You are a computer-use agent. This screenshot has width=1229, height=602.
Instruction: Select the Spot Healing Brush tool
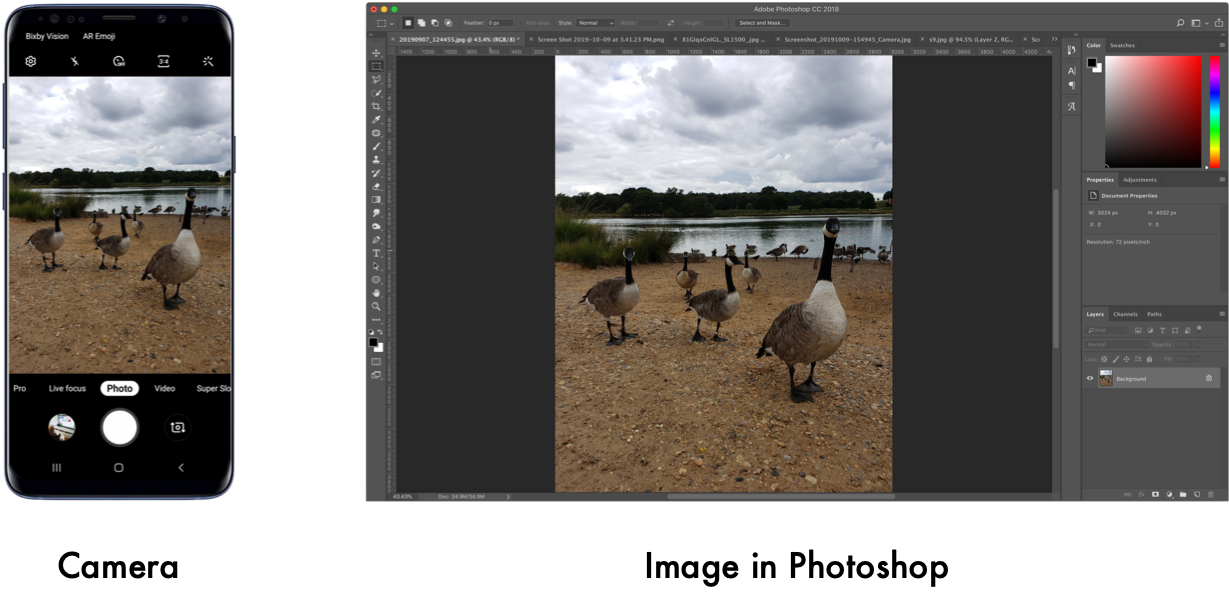click(376, 132)
